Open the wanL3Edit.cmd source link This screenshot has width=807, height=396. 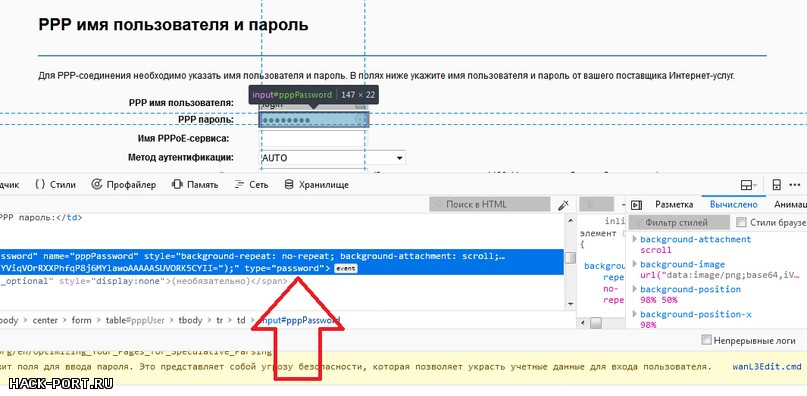(x=767, y=367)
